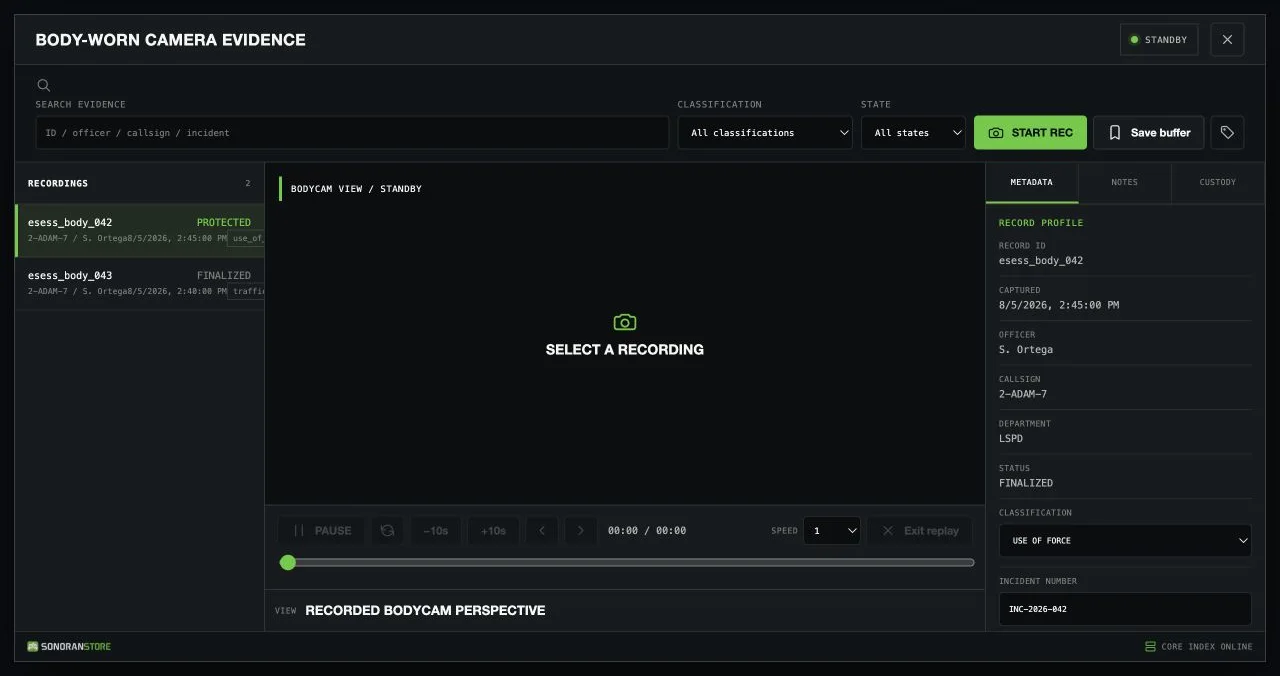Click the PROTECTED status label
The height and width of the screenshot is (676, 1280).
coord(224,223)
